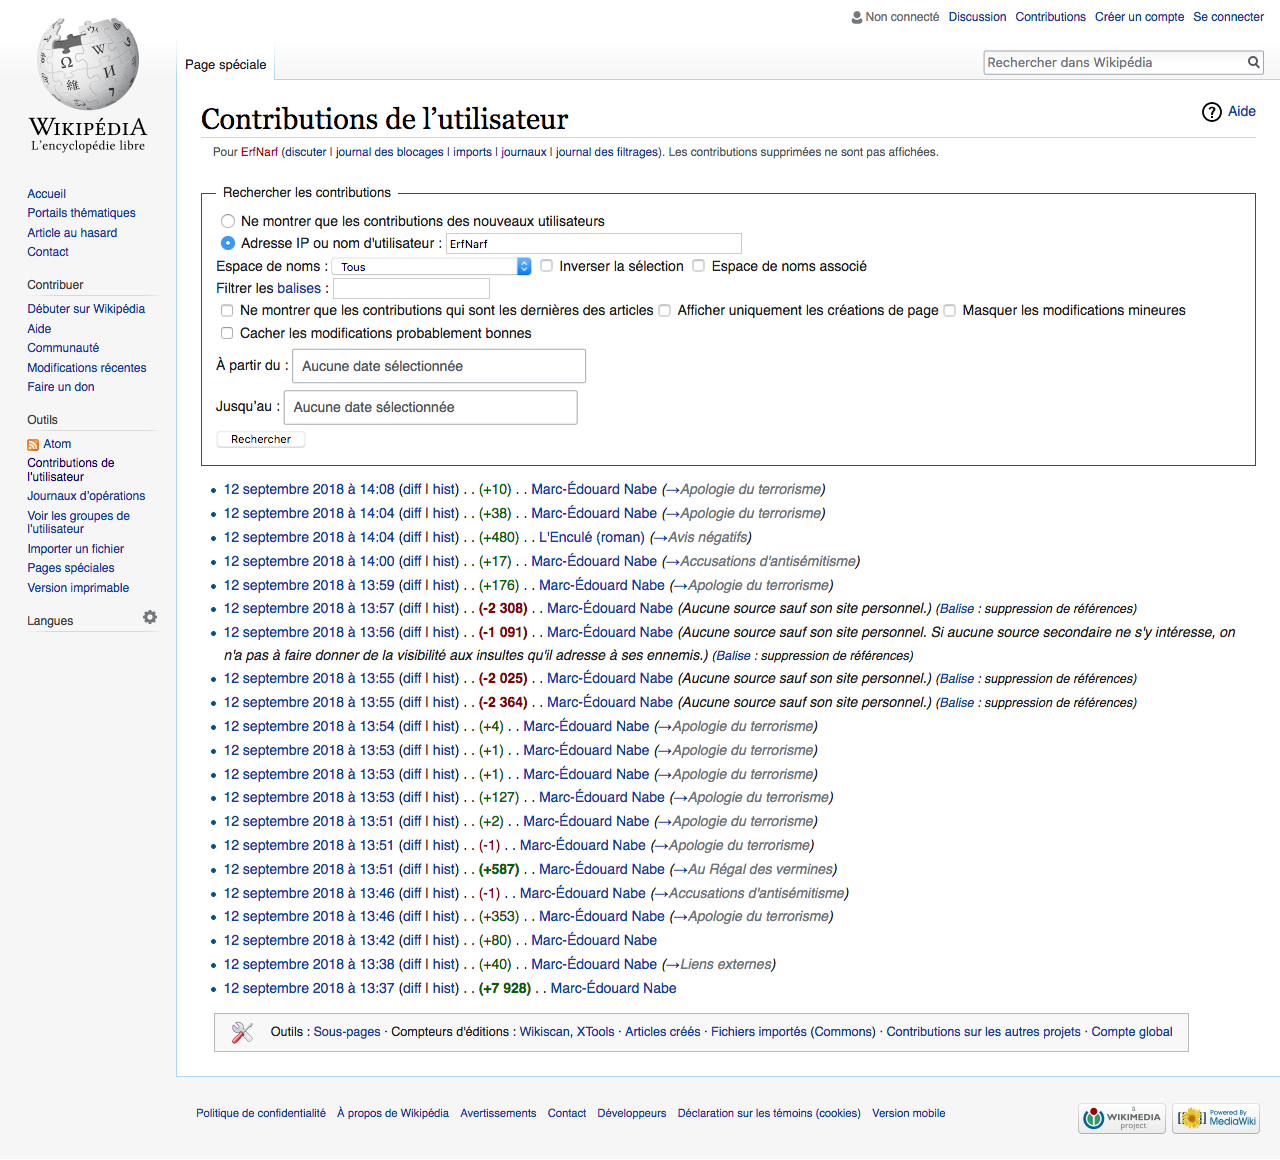Screen dimensions: 1280x1160
Task: Open Voir les groupes de l'utilisateur link
Action: tap(78, 522)
